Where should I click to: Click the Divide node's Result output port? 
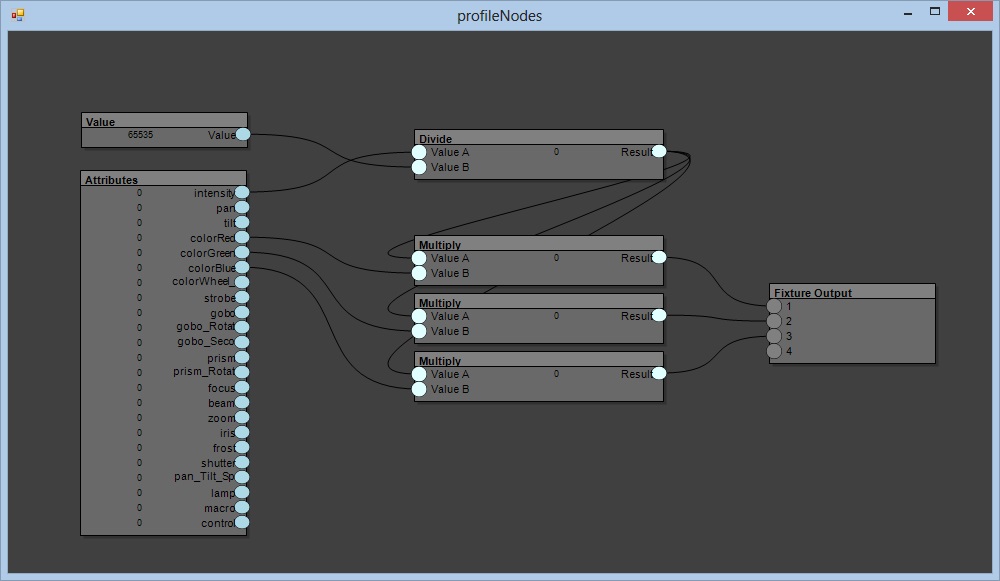[659, 152]
